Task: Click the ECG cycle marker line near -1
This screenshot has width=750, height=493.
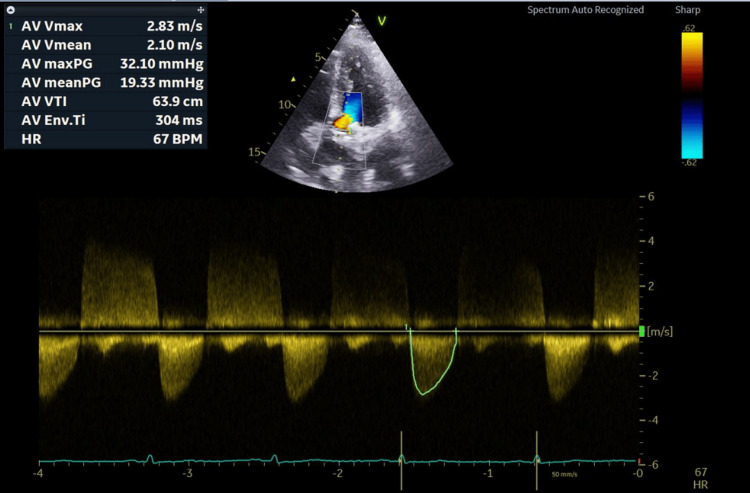Action: tap(537, 460)
